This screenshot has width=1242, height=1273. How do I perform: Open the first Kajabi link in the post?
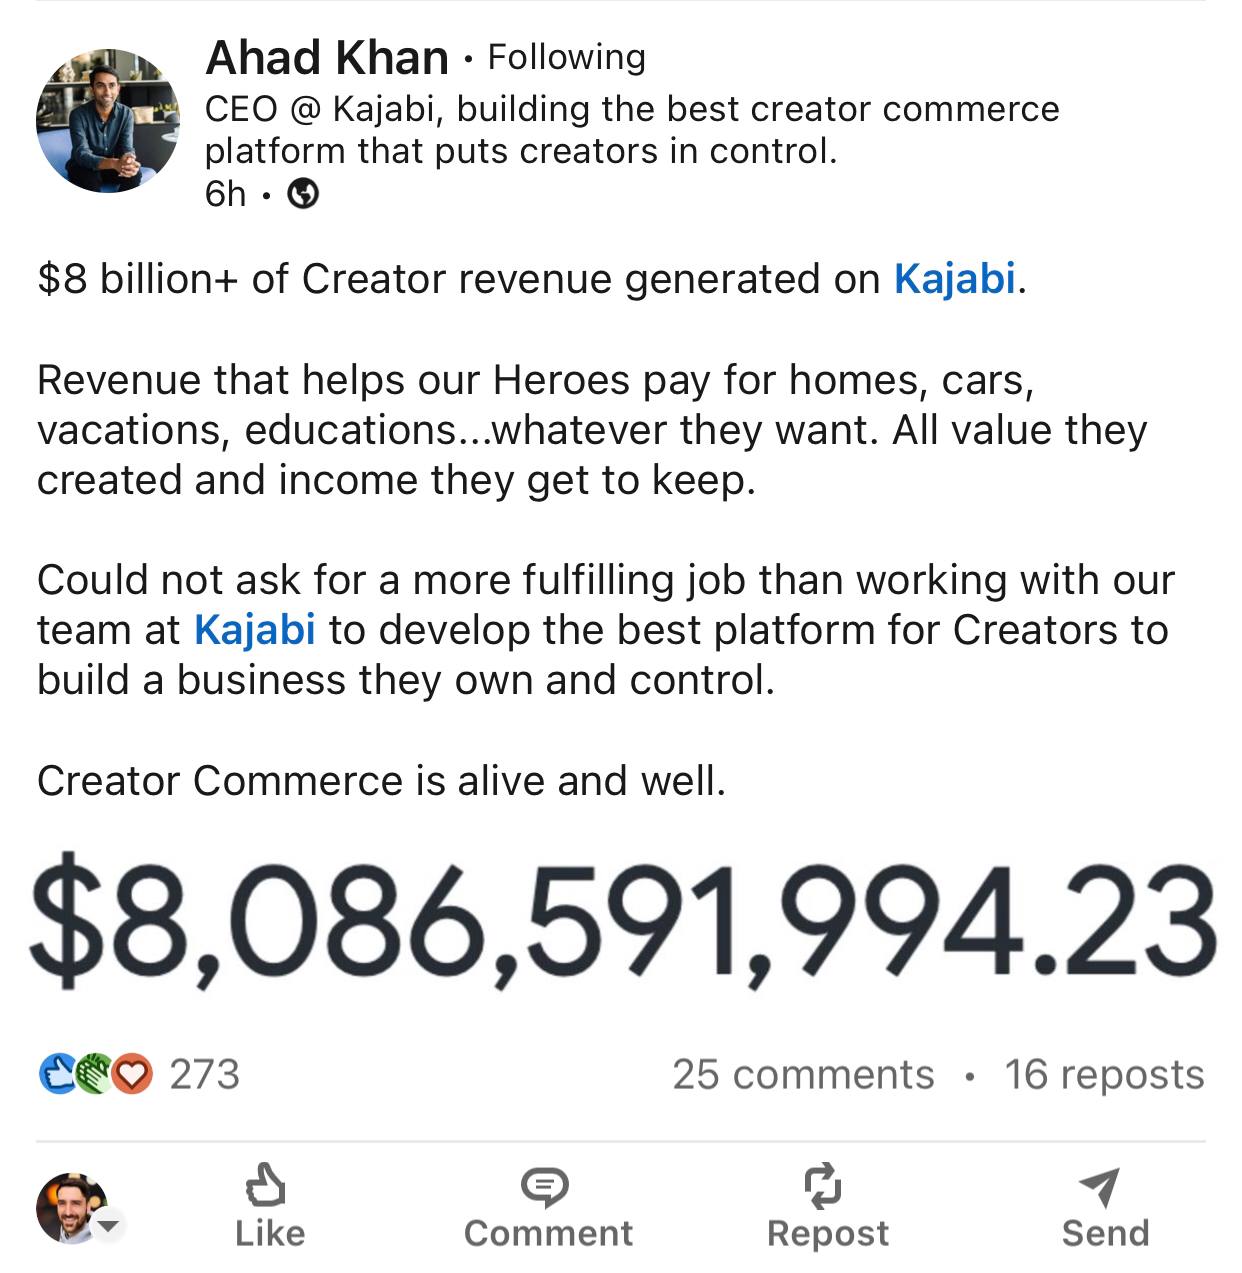[953, 279]
